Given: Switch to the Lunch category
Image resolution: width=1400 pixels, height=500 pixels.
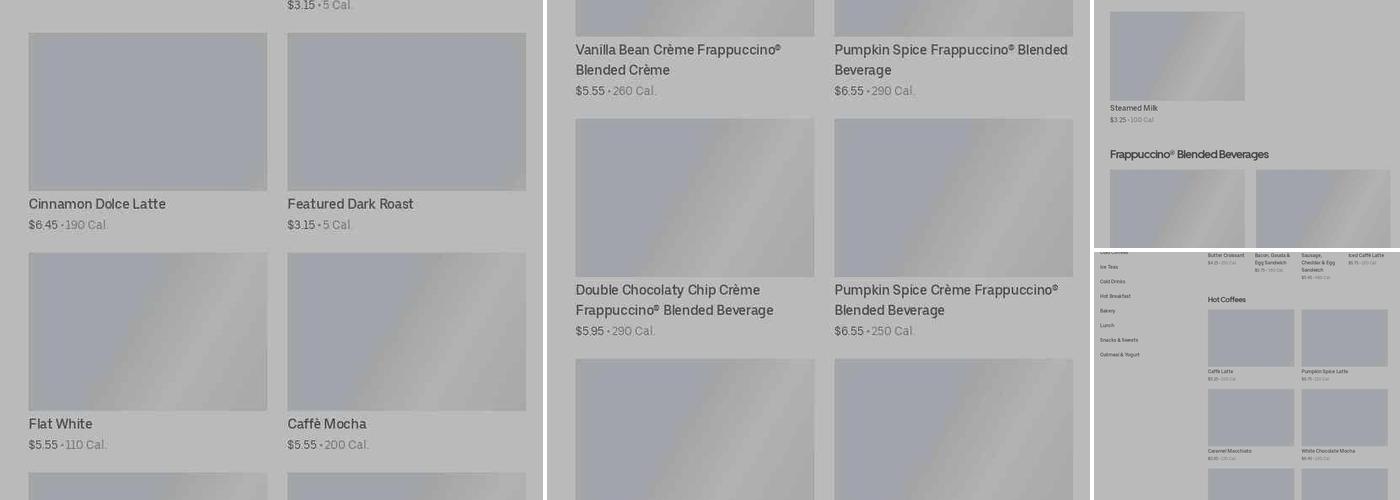Looking at the screenshot, I should [1106, 325].
